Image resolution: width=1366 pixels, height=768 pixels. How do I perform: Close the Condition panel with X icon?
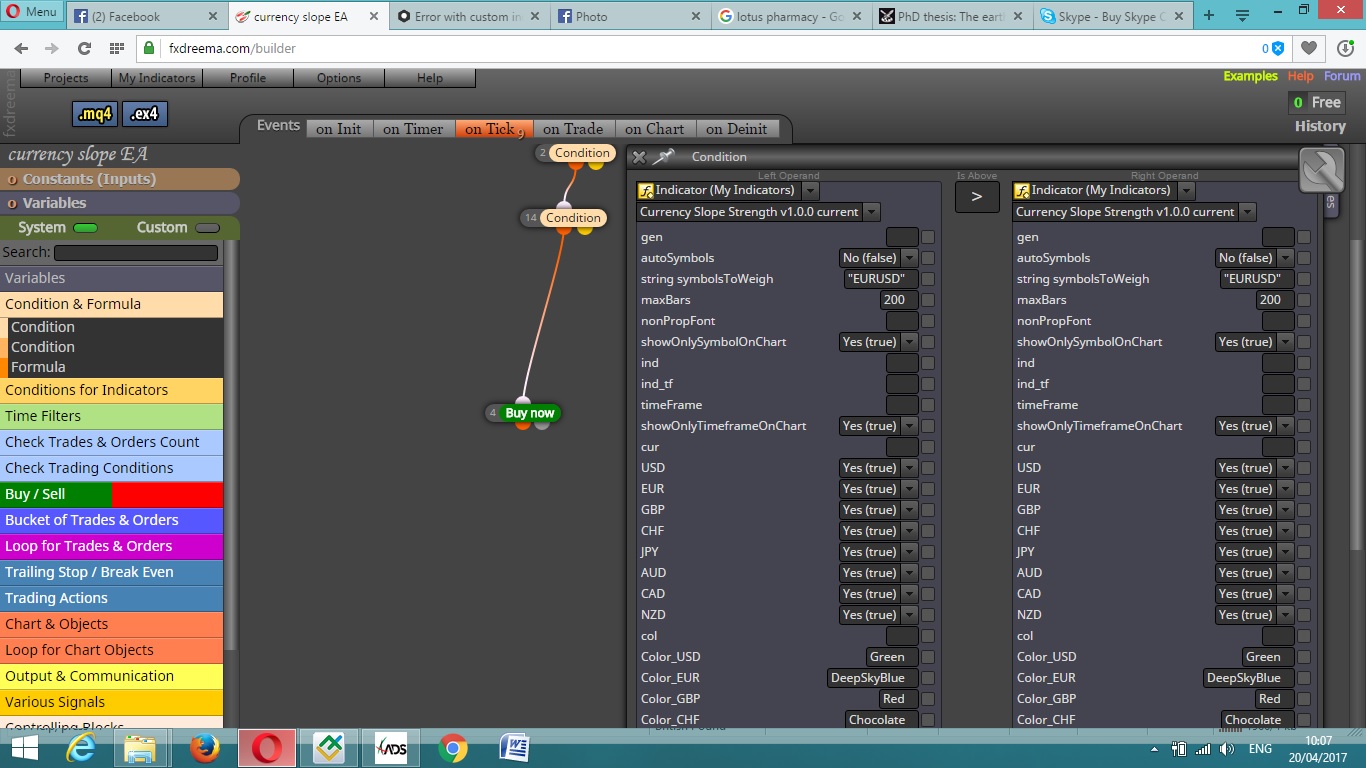click(x=639, y=157)
